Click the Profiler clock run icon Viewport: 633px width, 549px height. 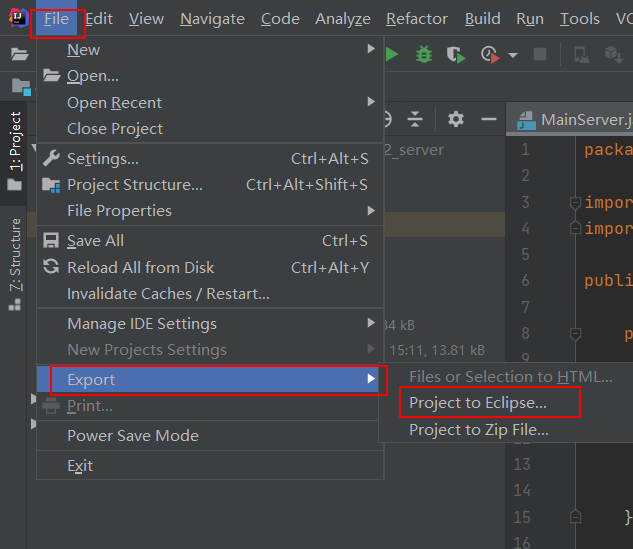coord(490,54)
